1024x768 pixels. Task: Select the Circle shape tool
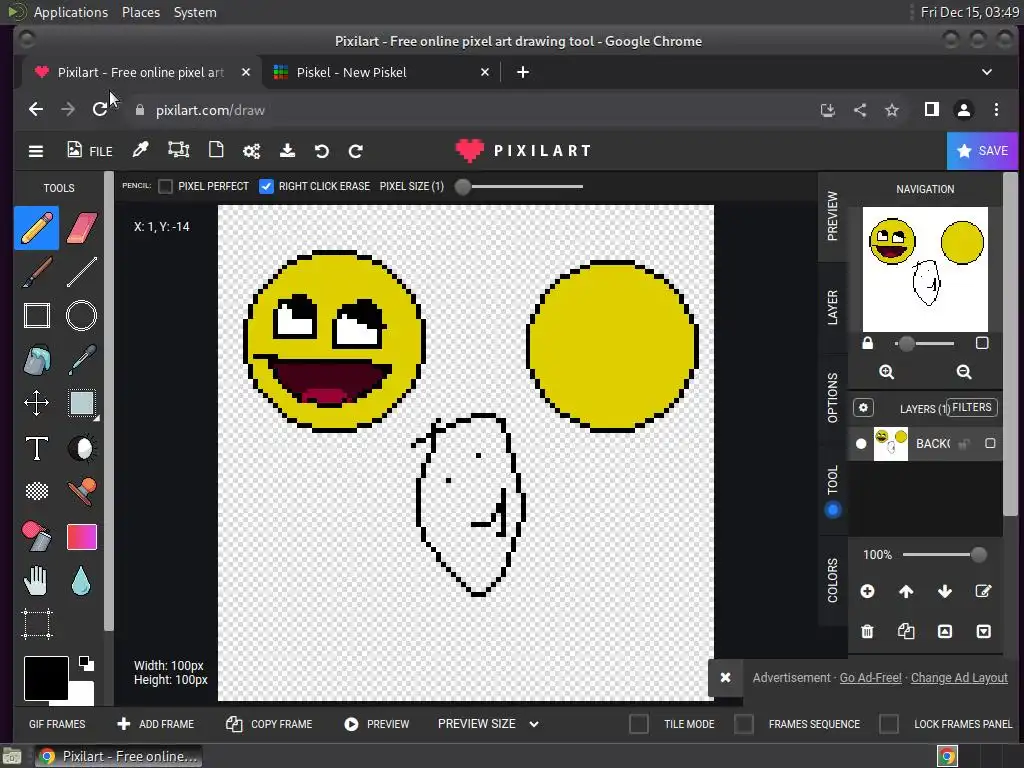tap(82, 315)
